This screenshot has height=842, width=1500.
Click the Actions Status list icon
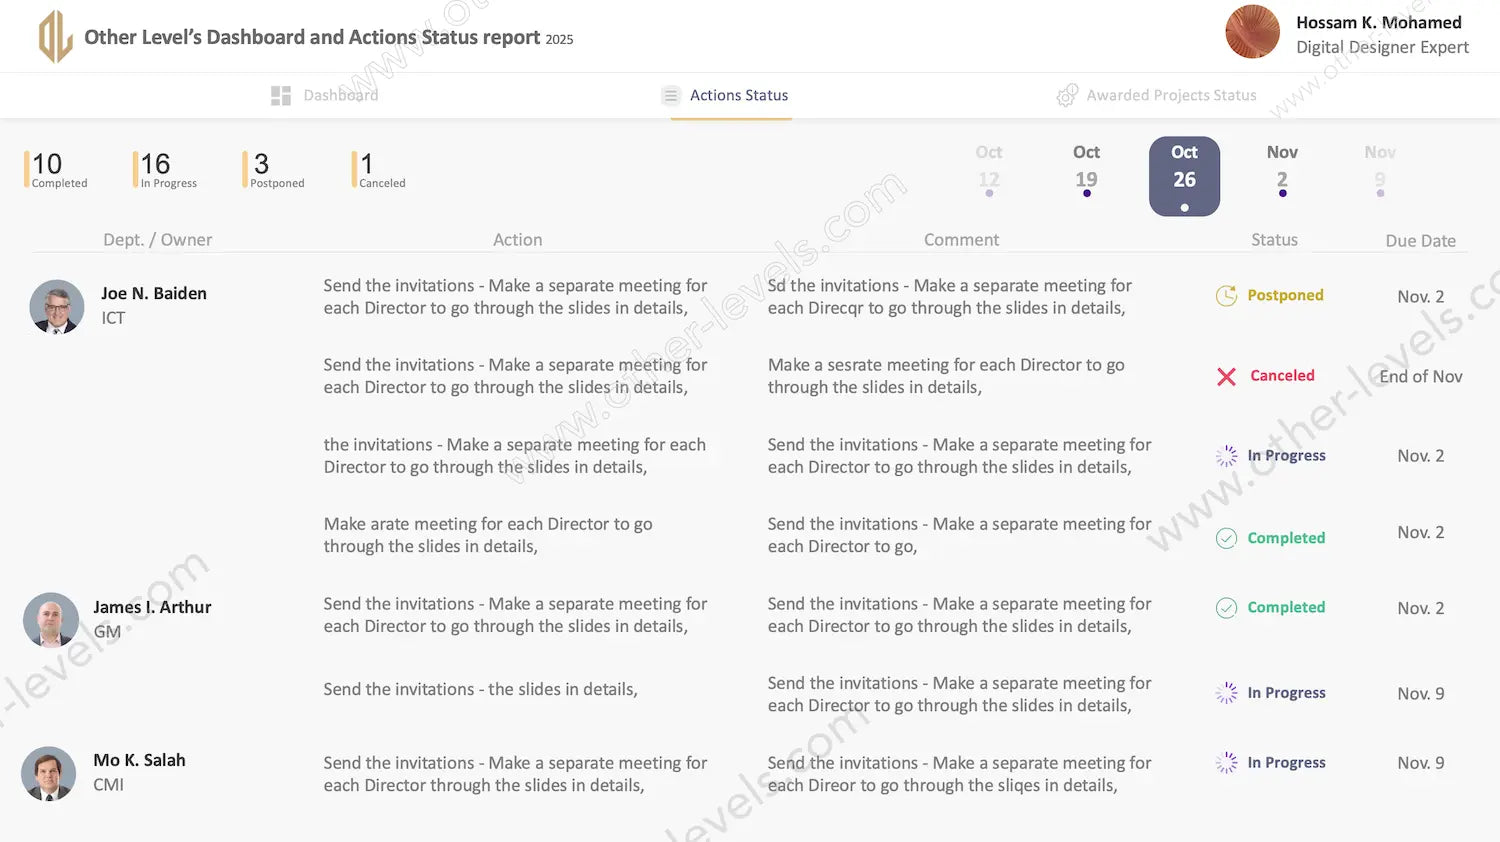coord(671,96)
